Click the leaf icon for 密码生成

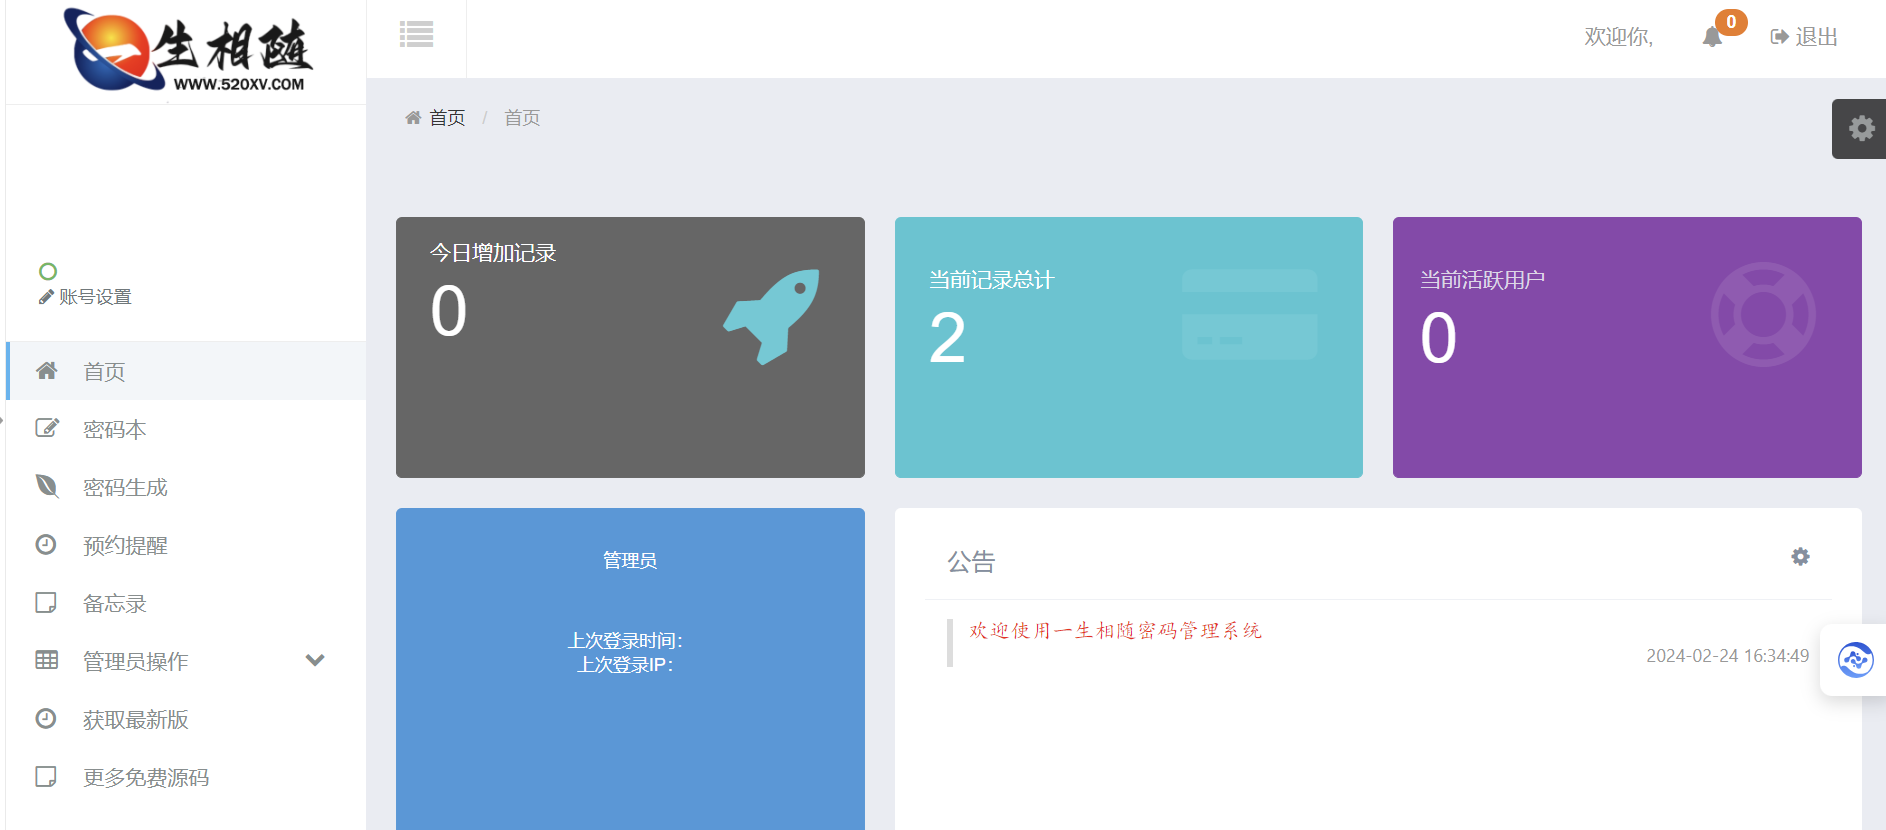[x=47, y=486]
